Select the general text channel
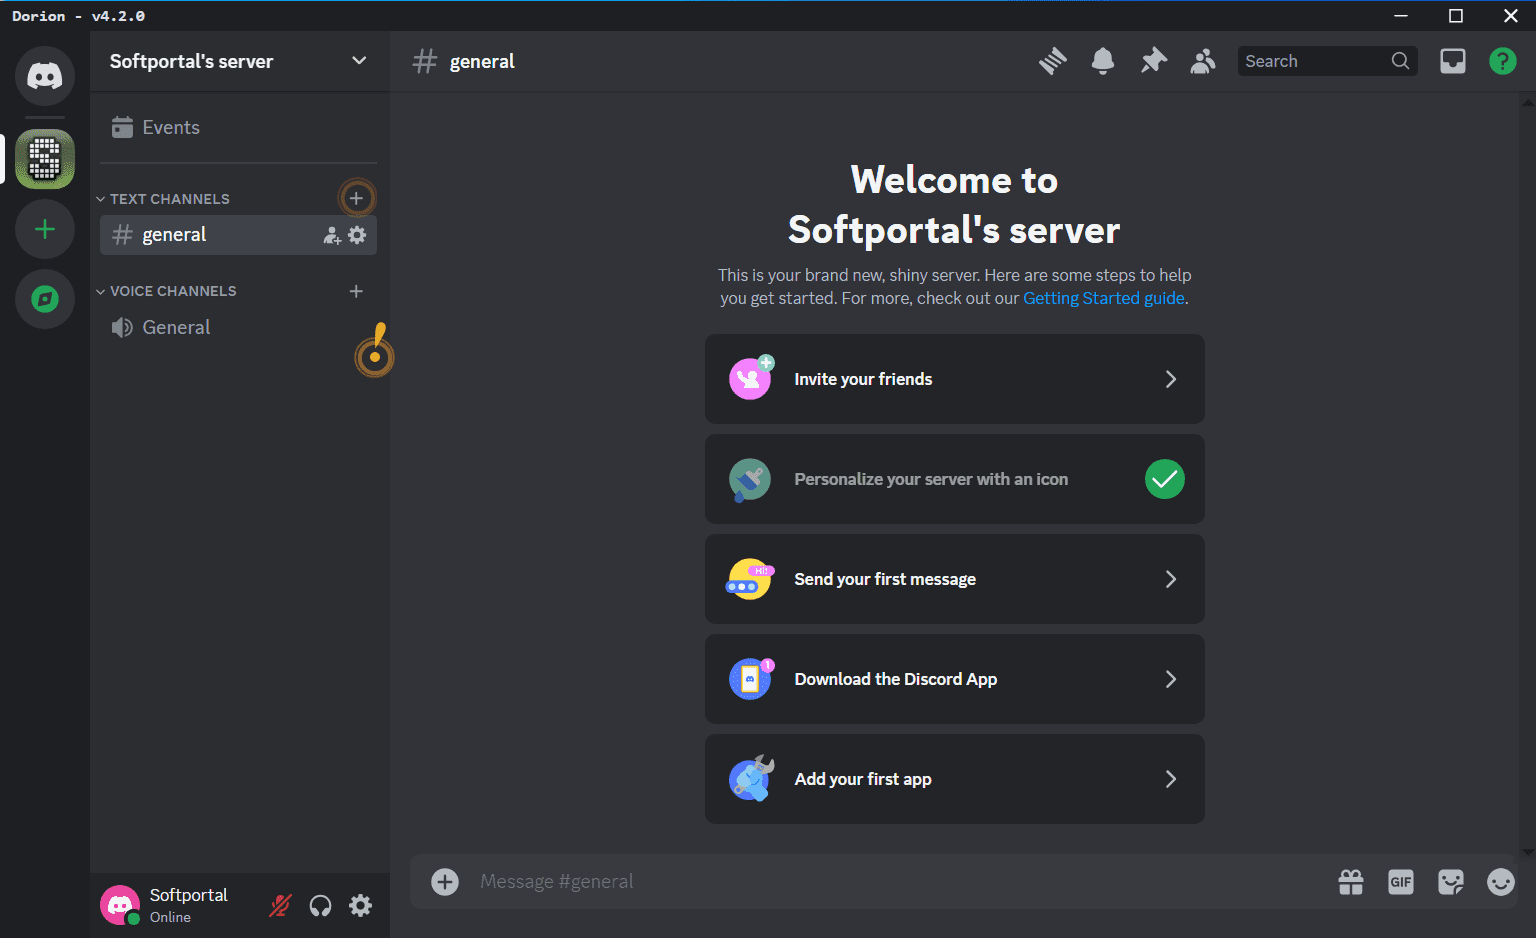This screenshot has width=1536, height=938. tap(238, 235)
